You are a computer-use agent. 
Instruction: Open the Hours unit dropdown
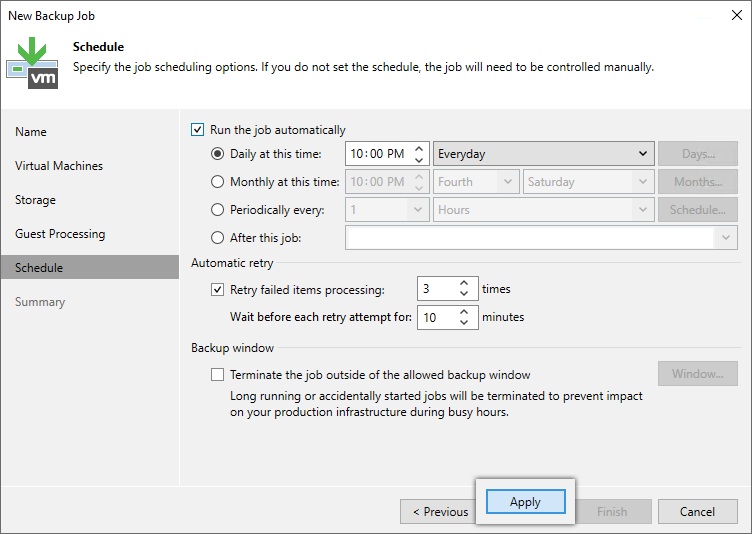543,210
